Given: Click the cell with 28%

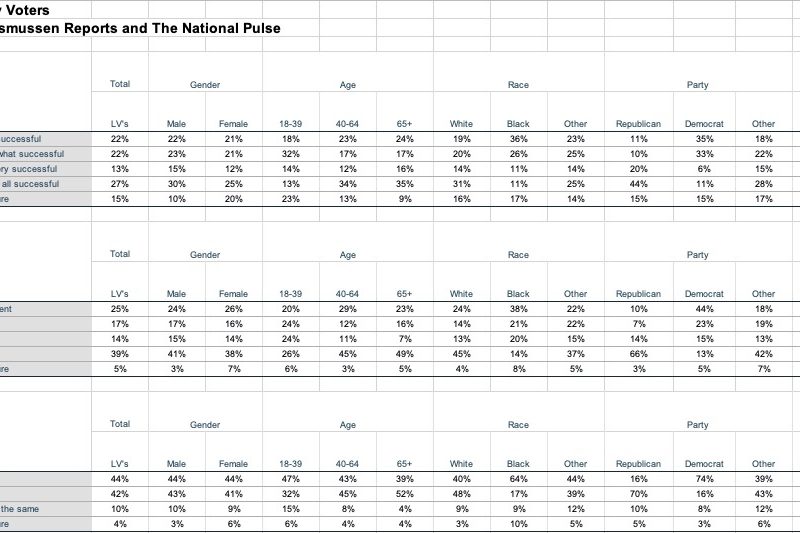Looking at the screenshot, I should [763, 184].
